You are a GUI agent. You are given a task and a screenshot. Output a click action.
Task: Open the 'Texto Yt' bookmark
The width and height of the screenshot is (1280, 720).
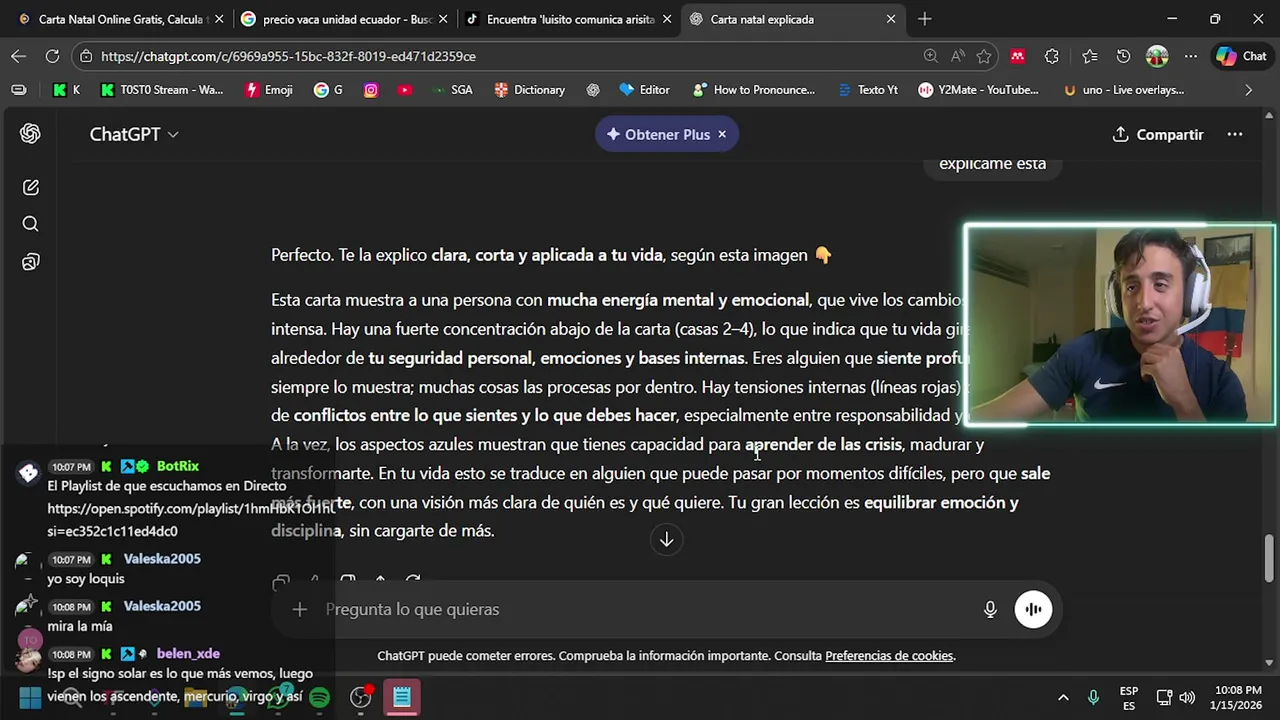[x=867, y=90]
